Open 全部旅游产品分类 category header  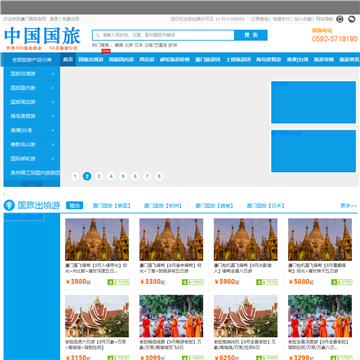(x=32, y=60)
